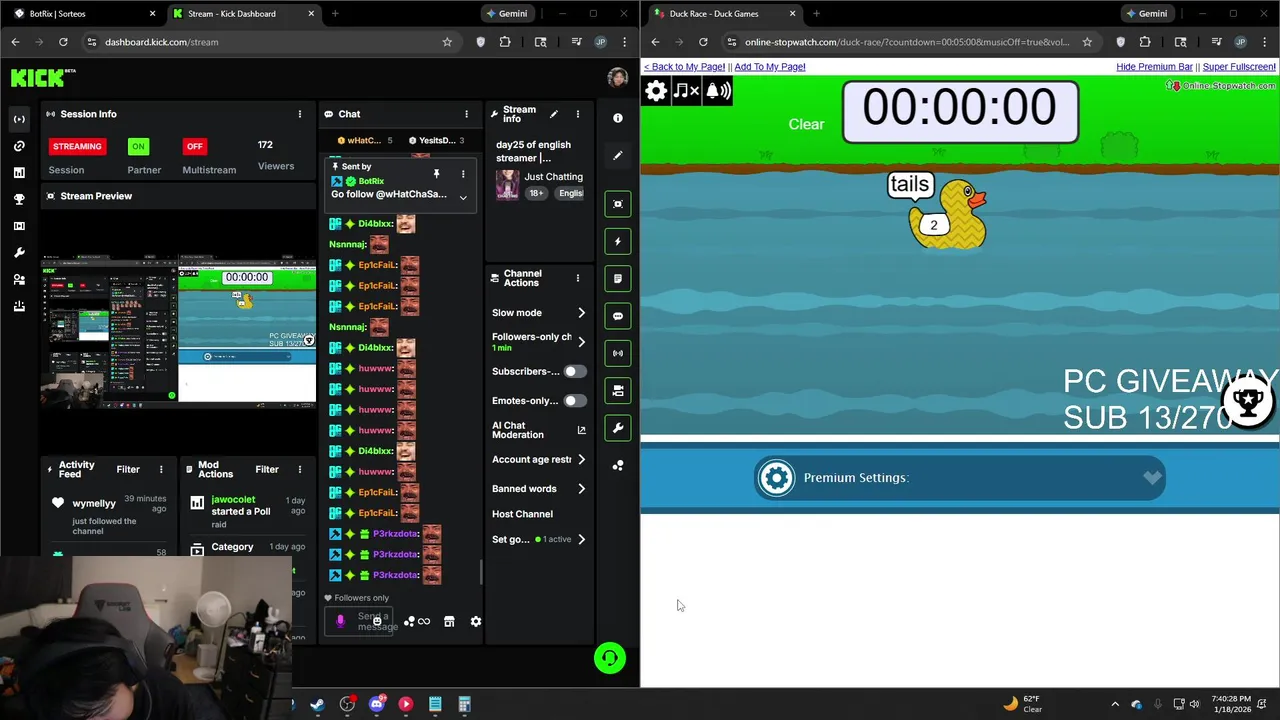Switch to BotRix | Sorteos browser tab
This screenshot has width=1280, height=720.
pos(82,14)
